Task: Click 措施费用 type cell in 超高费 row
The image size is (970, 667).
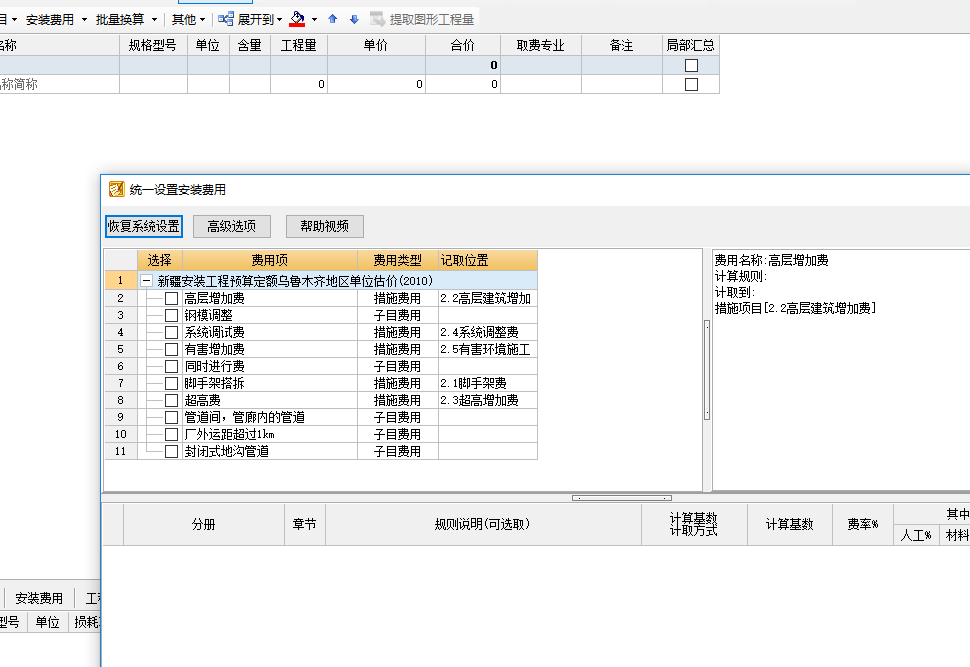Action: click(398, 400)
